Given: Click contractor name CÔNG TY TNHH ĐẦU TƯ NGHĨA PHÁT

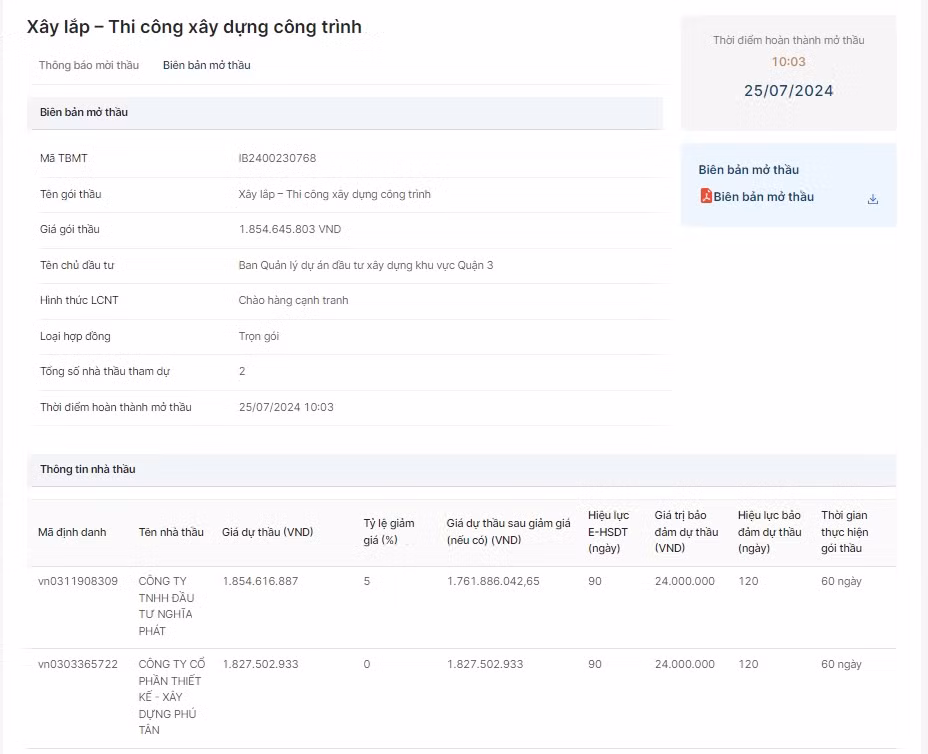Looking at the screenshot, I should click(x=167, y=606).
